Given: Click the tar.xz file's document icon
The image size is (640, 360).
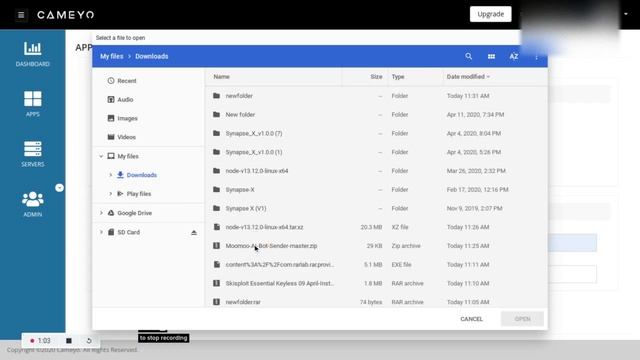Looking at the screenshot, I should [217, 227].
